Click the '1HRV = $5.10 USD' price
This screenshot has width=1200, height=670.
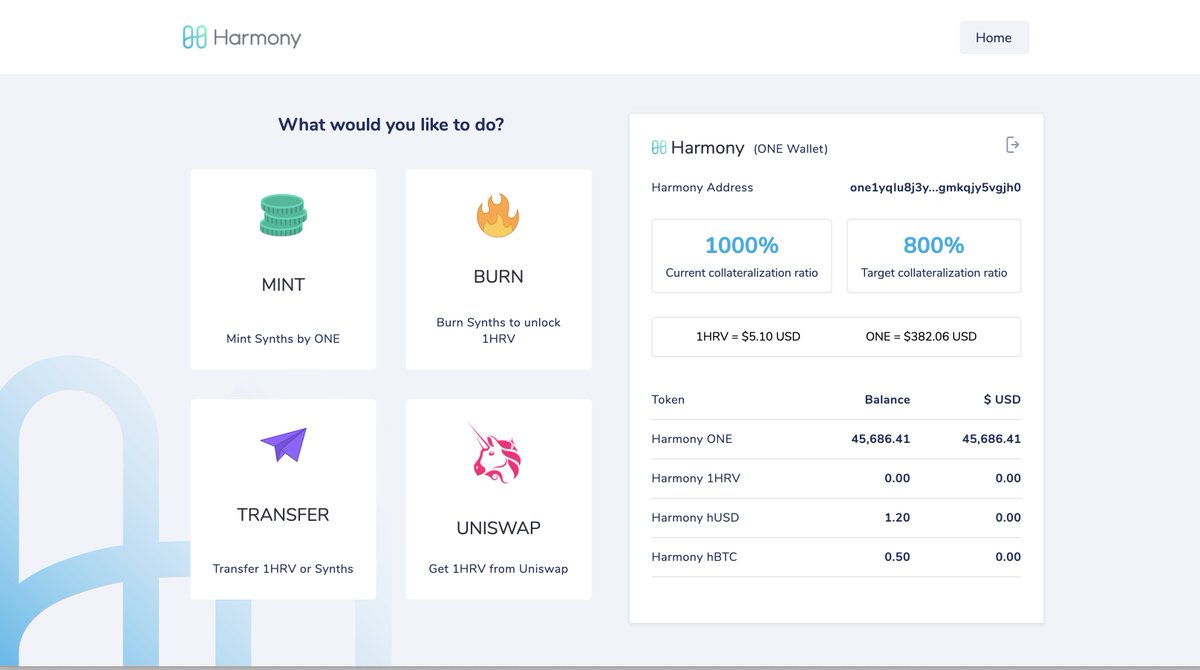[748, 337]
